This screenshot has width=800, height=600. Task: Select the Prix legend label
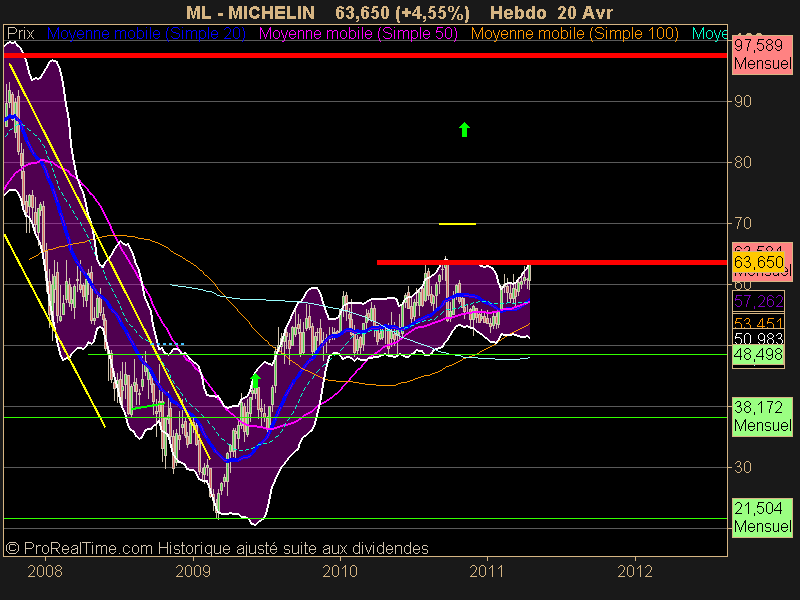click(20, 34)
